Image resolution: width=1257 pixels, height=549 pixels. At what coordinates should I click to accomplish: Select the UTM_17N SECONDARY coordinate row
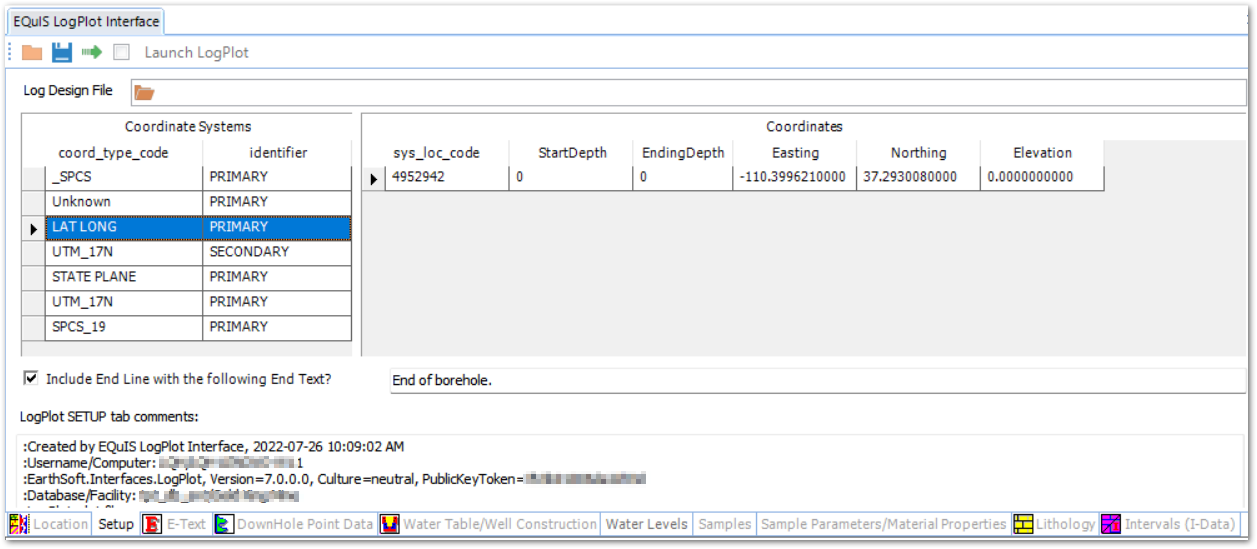pyautogui.click(x=200, y=252)
